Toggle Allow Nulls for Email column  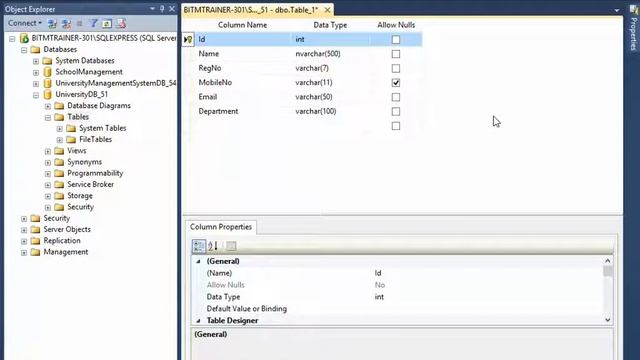(396, 97)
